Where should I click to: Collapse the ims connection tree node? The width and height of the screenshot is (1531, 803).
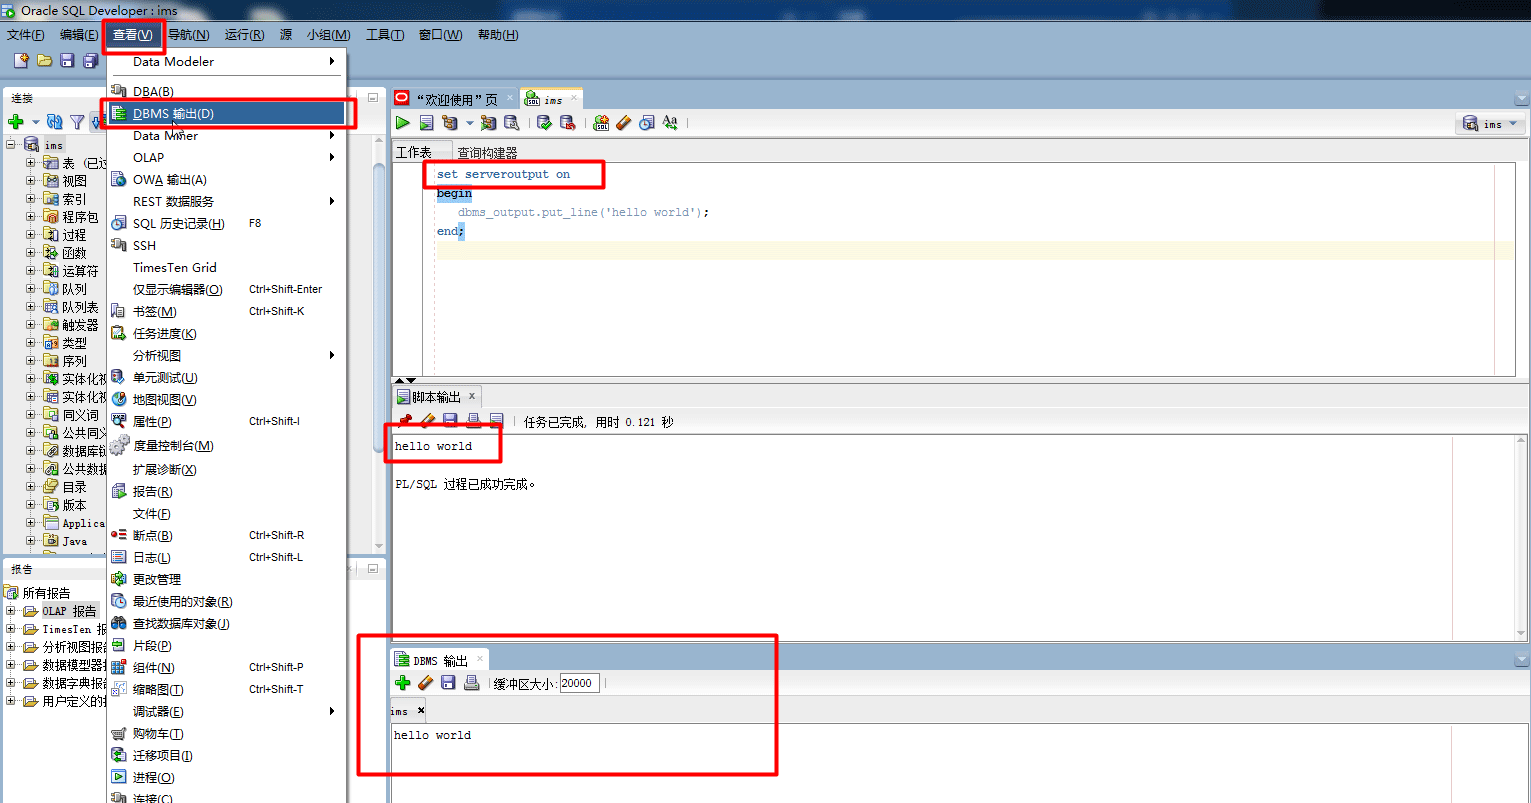click(x=12, y=145)
